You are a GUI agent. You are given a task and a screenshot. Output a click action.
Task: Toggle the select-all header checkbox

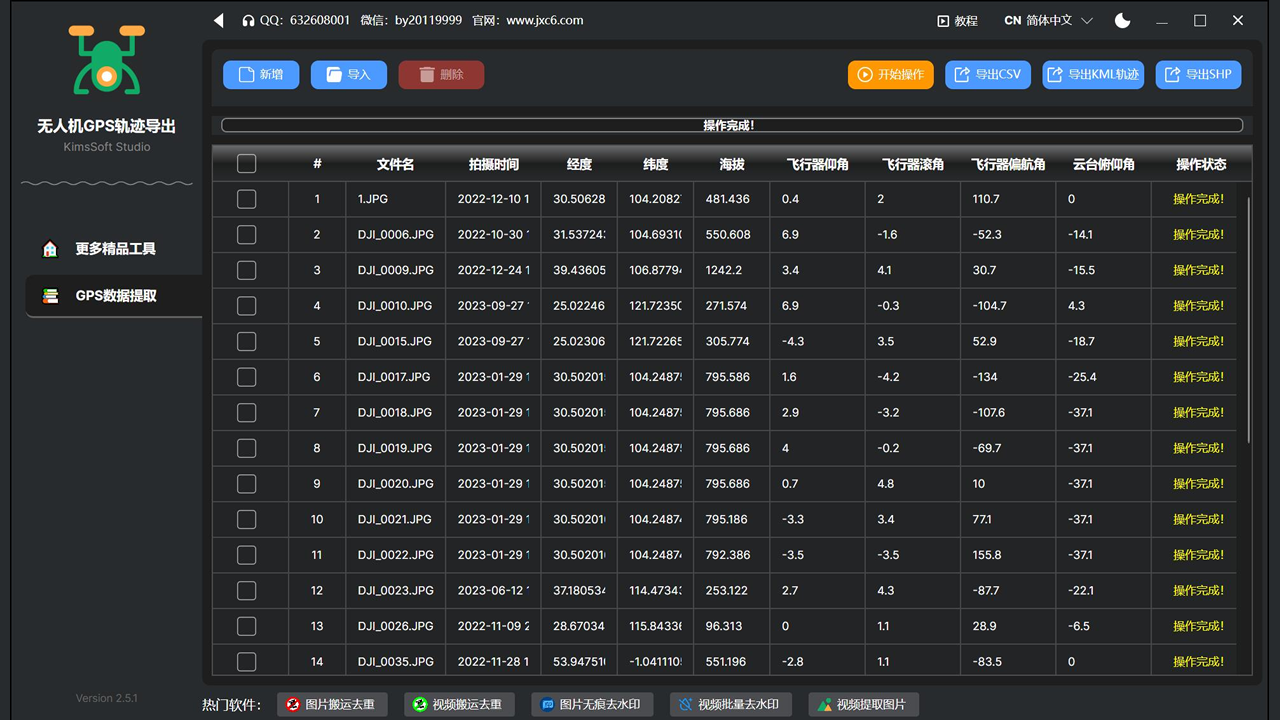(x=247, y=164)
